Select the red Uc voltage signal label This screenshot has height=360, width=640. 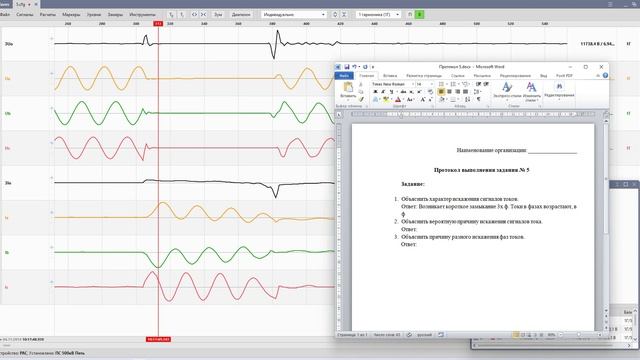pos(7,148)
